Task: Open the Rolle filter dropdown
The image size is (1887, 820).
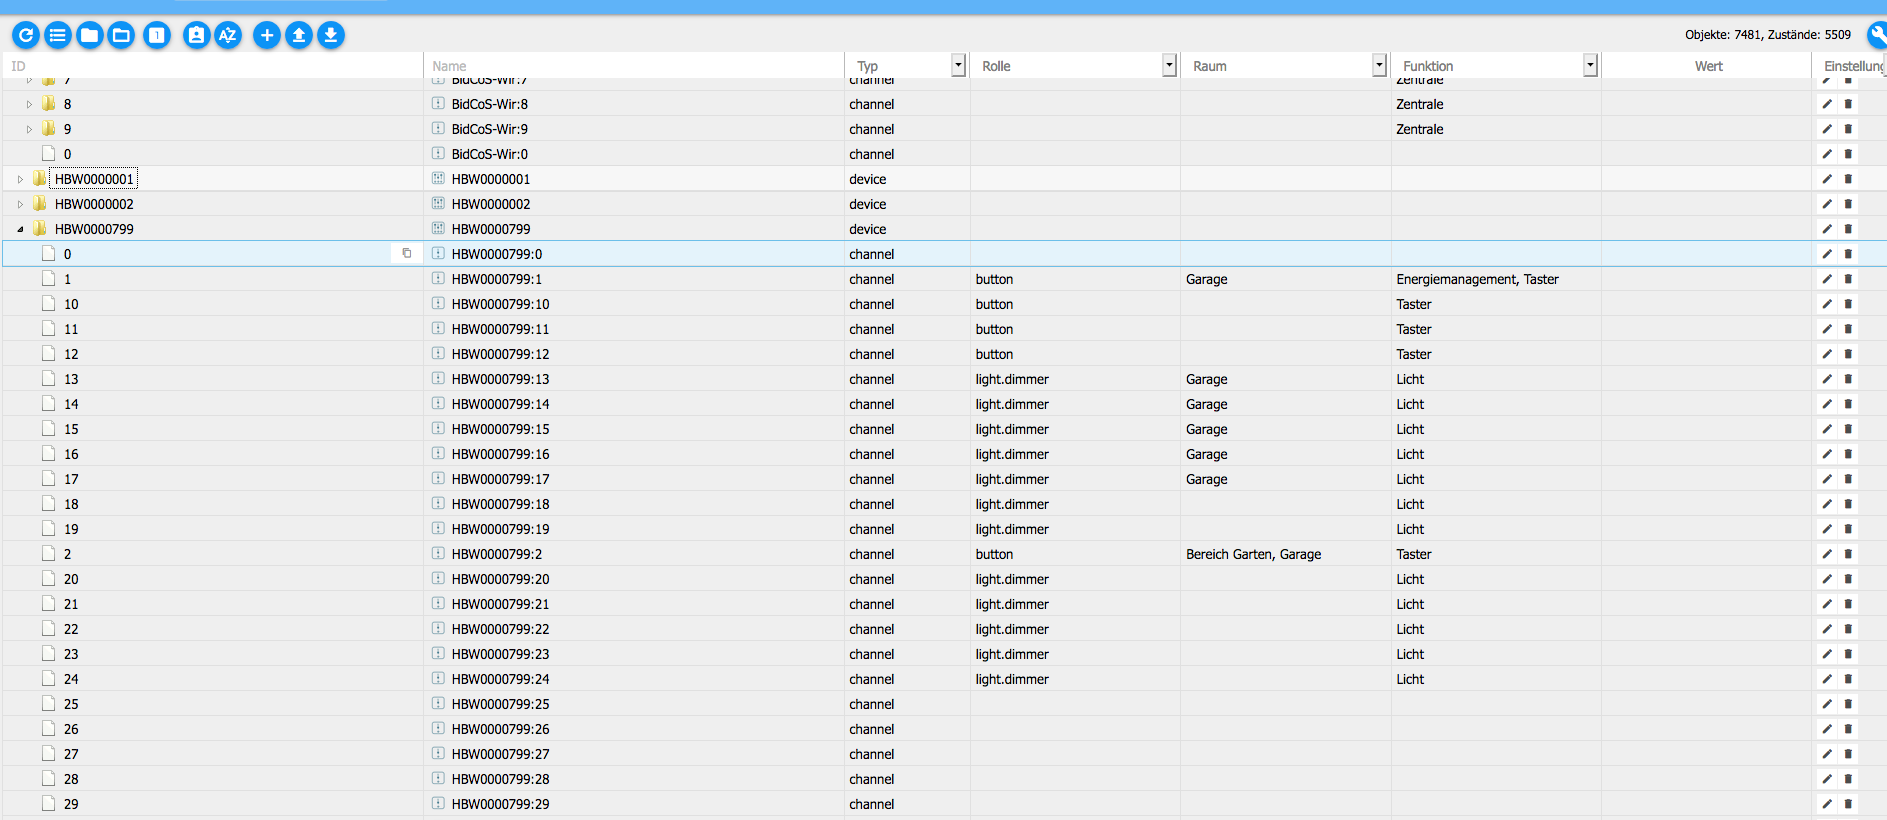Action: point(1169,65)
